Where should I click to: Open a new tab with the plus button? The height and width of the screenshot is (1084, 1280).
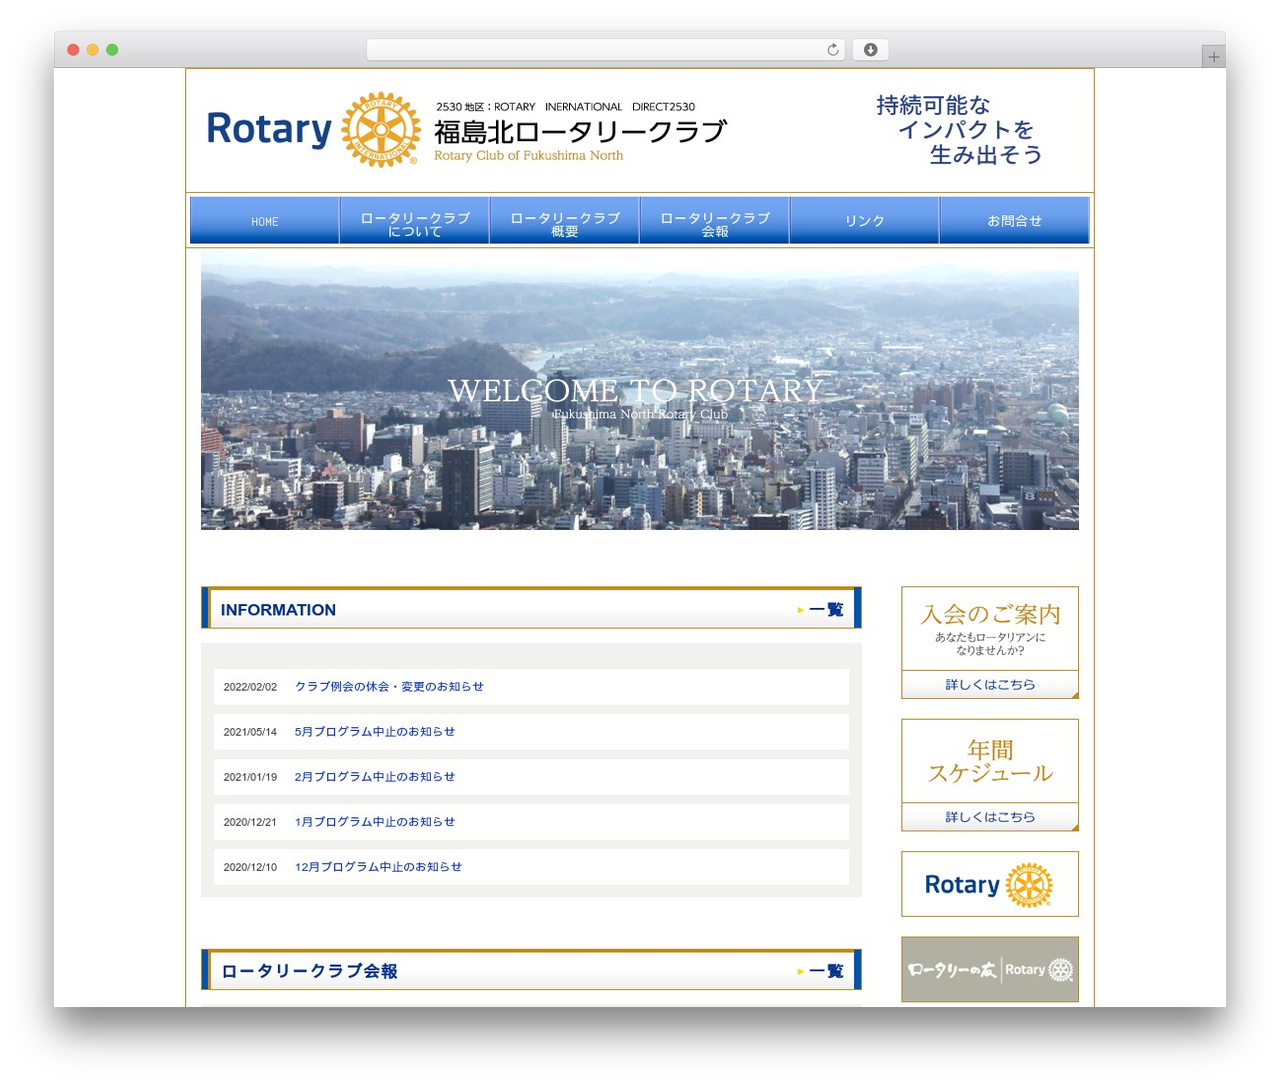[1213, 57]
